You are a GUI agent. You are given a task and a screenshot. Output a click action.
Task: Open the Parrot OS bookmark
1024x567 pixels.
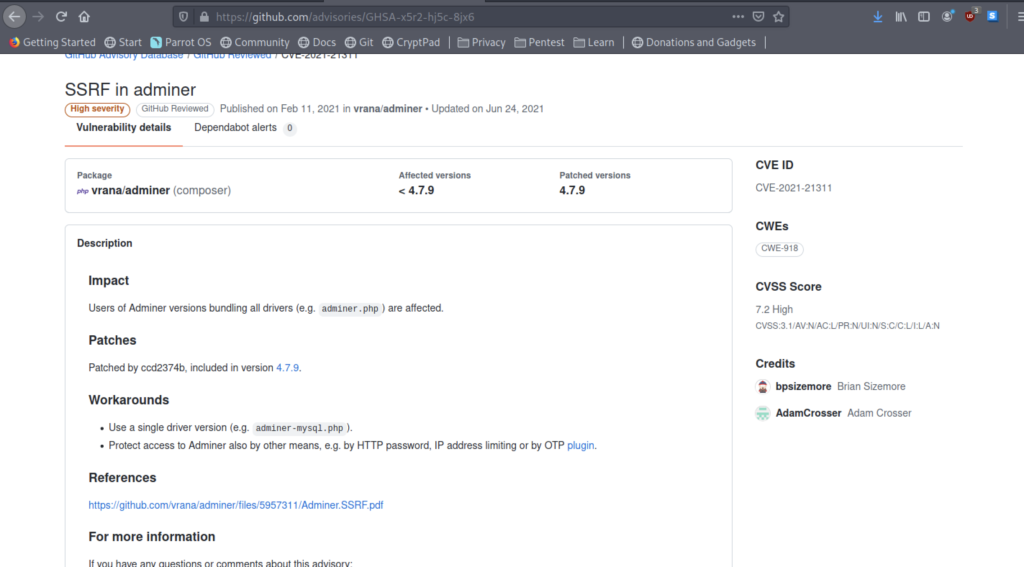181,42
